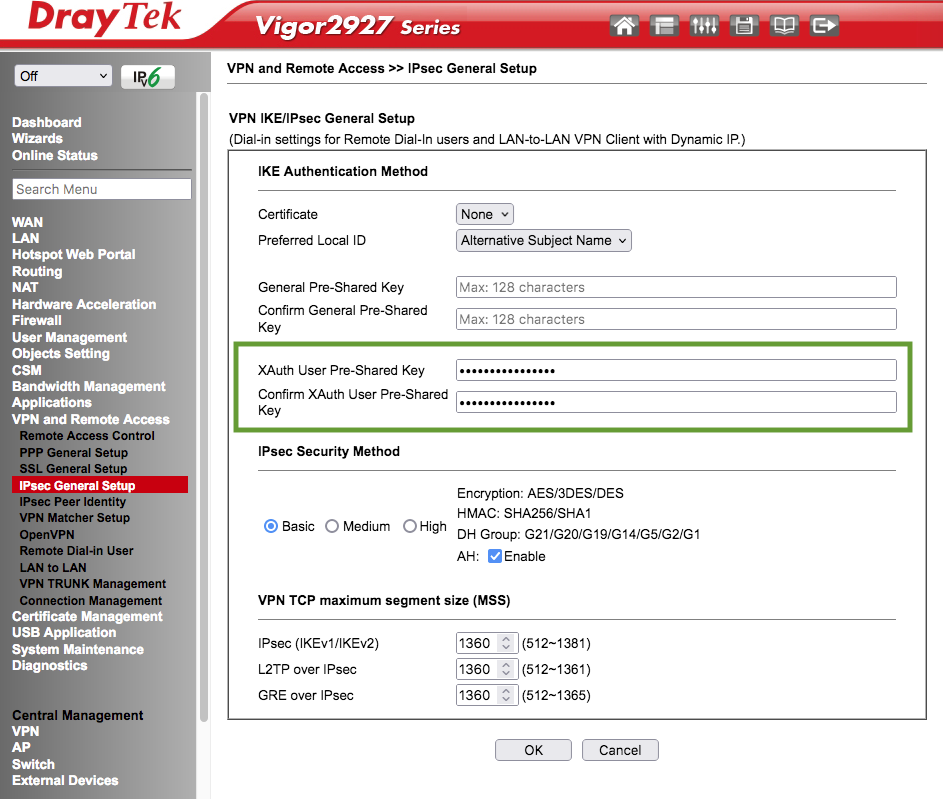943x799 pixels.
Task: Select the High security radio button
Action: [410, 527]
